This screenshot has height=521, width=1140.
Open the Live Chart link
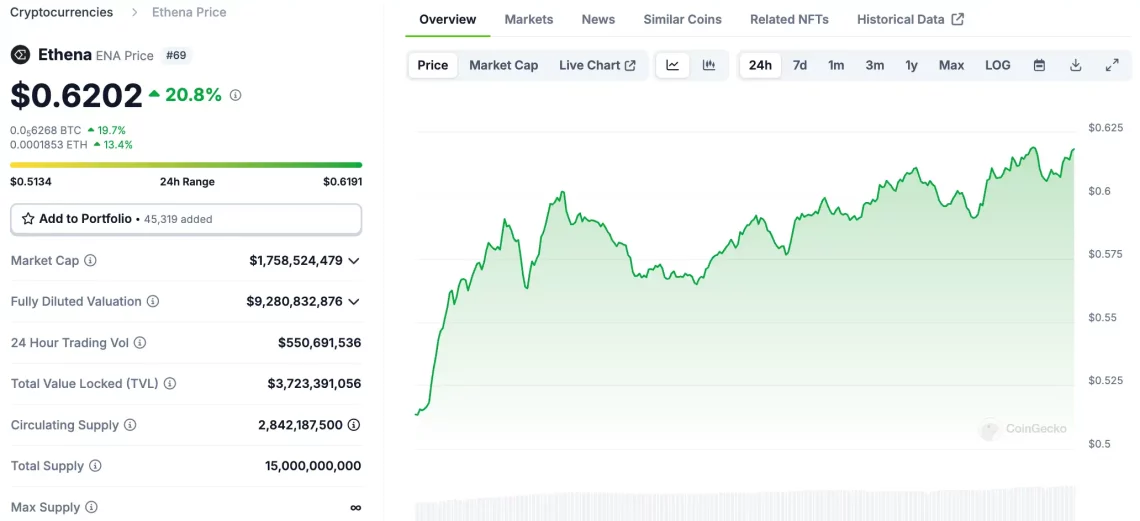[x=598, y=65]
